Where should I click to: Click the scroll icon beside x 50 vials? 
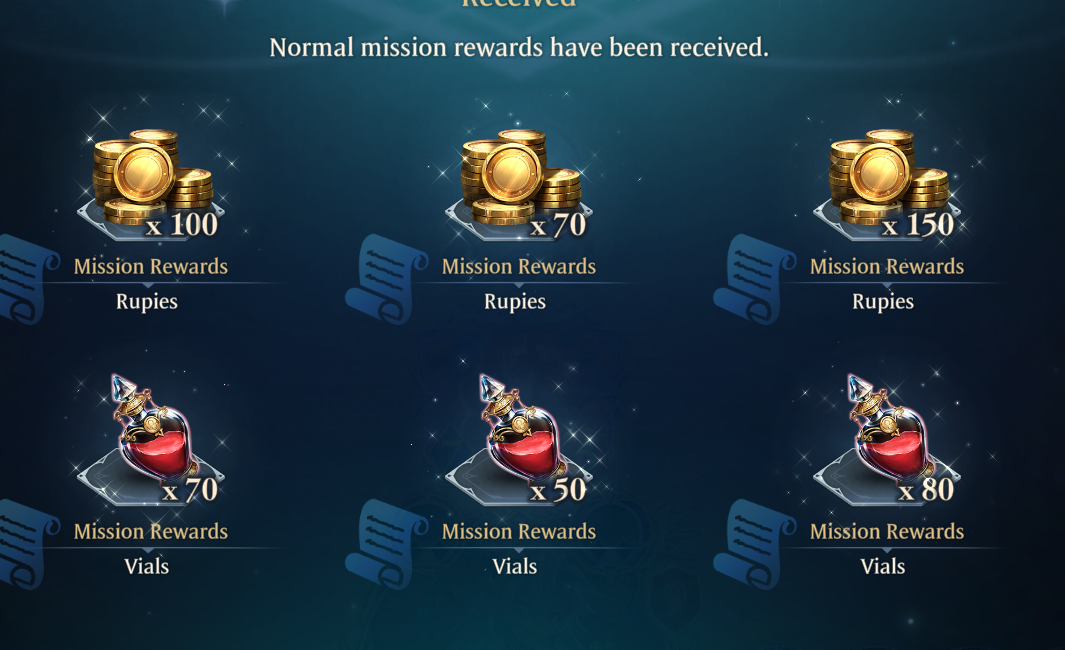click(386, 543)
